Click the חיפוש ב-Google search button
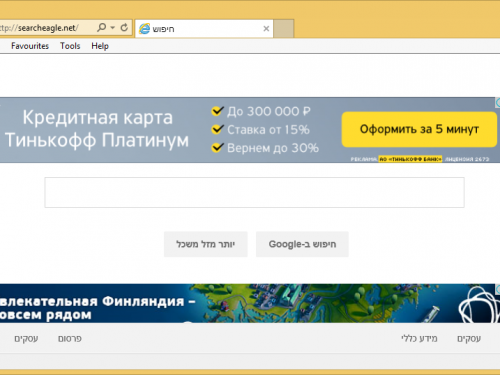 coord(302,244)
